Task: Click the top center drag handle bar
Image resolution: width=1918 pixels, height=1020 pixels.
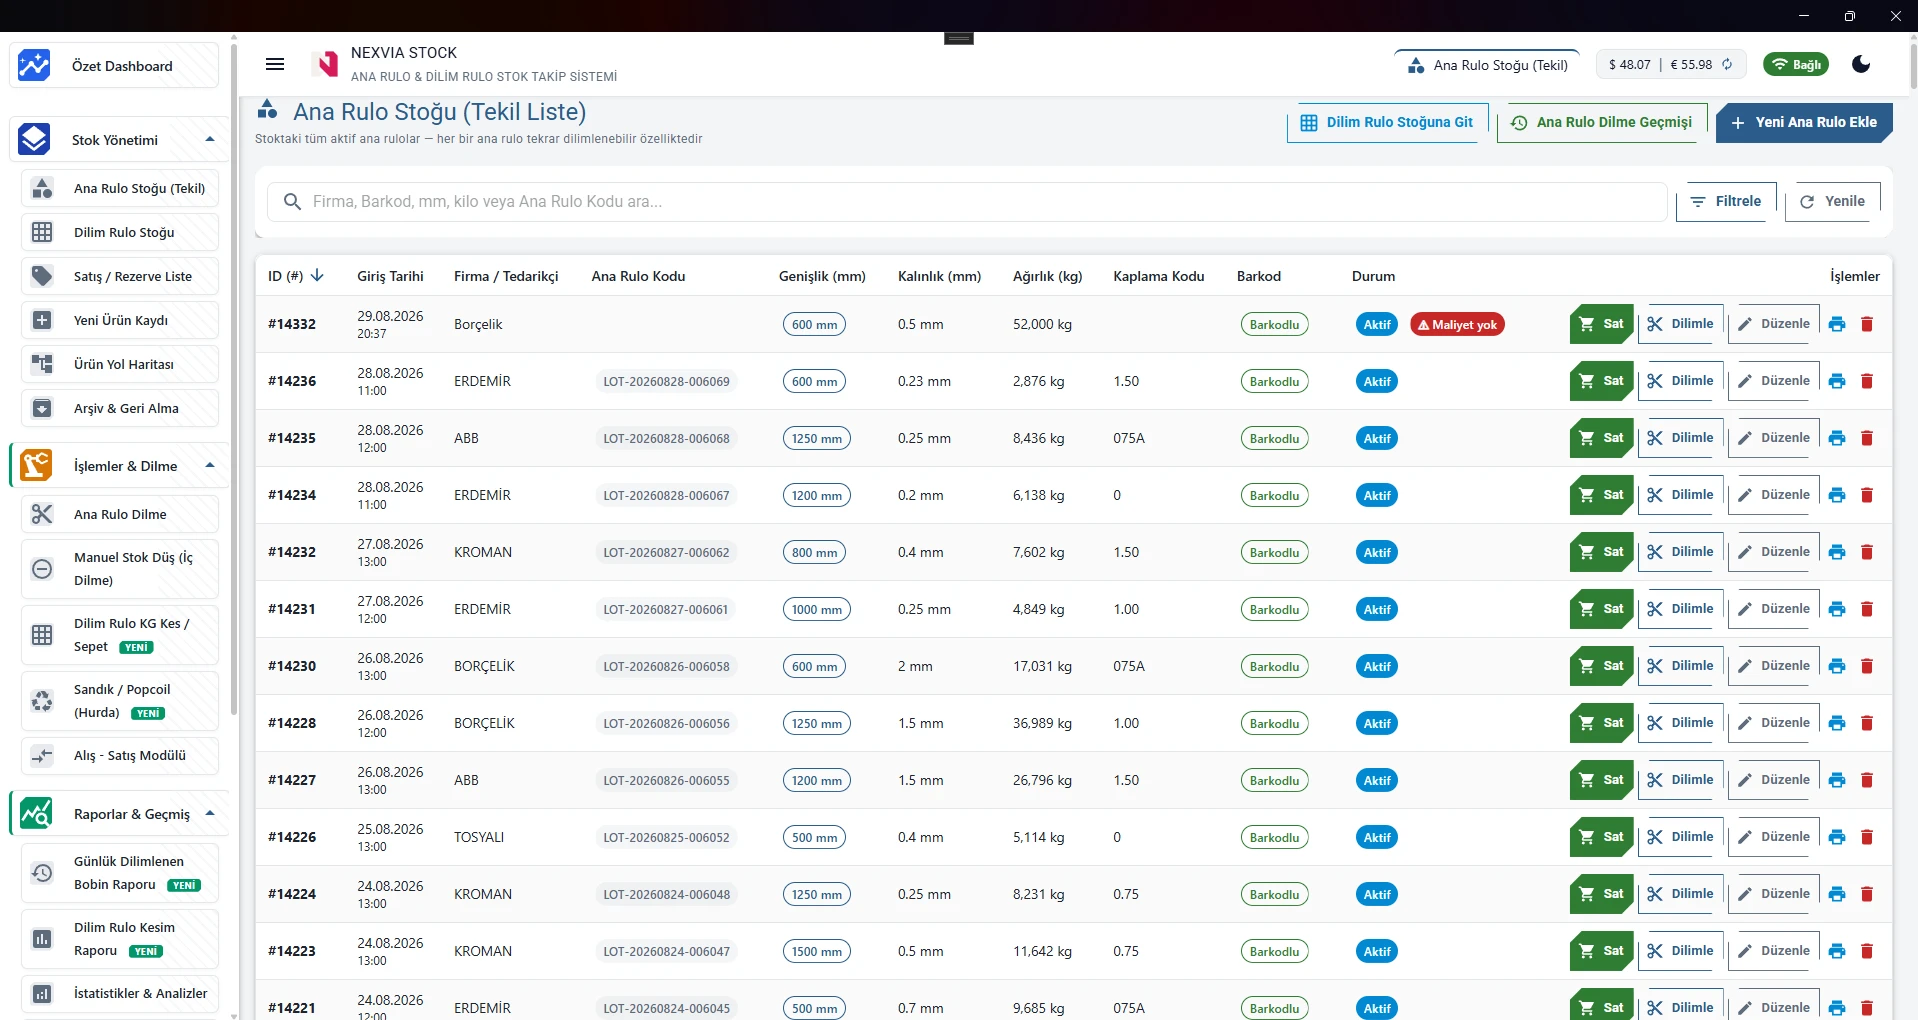Action: (x=959, y=38)
